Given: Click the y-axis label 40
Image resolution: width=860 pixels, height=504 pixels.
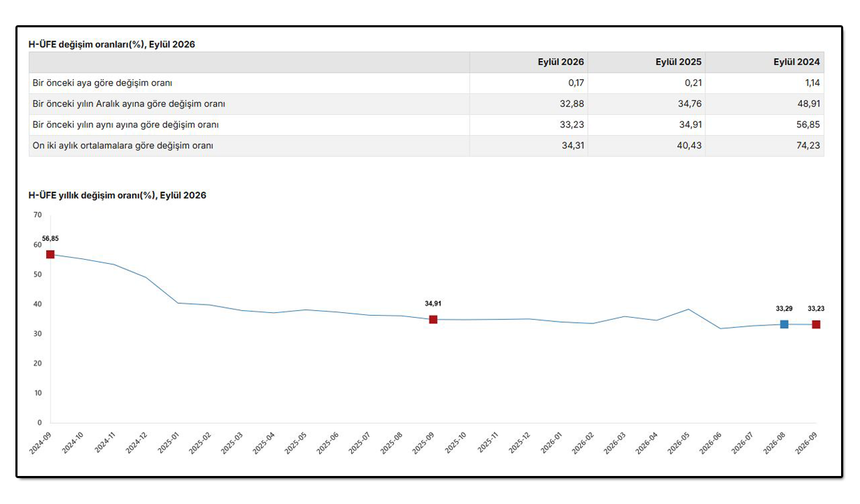Looking at the screenshot, I should (x=37, y=304).
